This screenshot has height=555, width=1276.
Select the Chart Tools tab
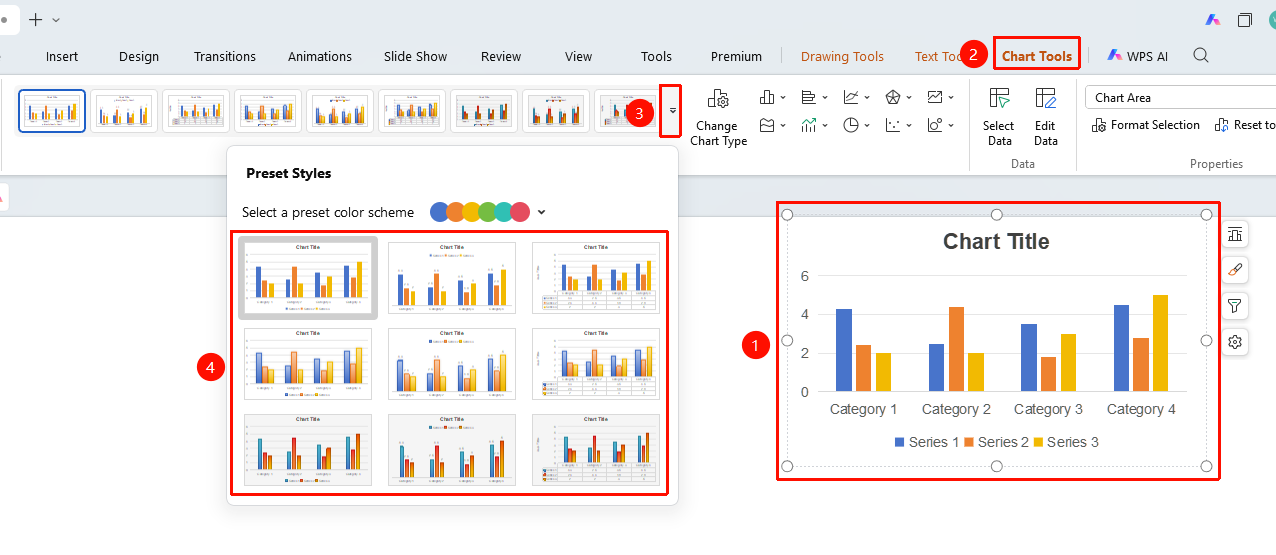[x=1037, y=56]
